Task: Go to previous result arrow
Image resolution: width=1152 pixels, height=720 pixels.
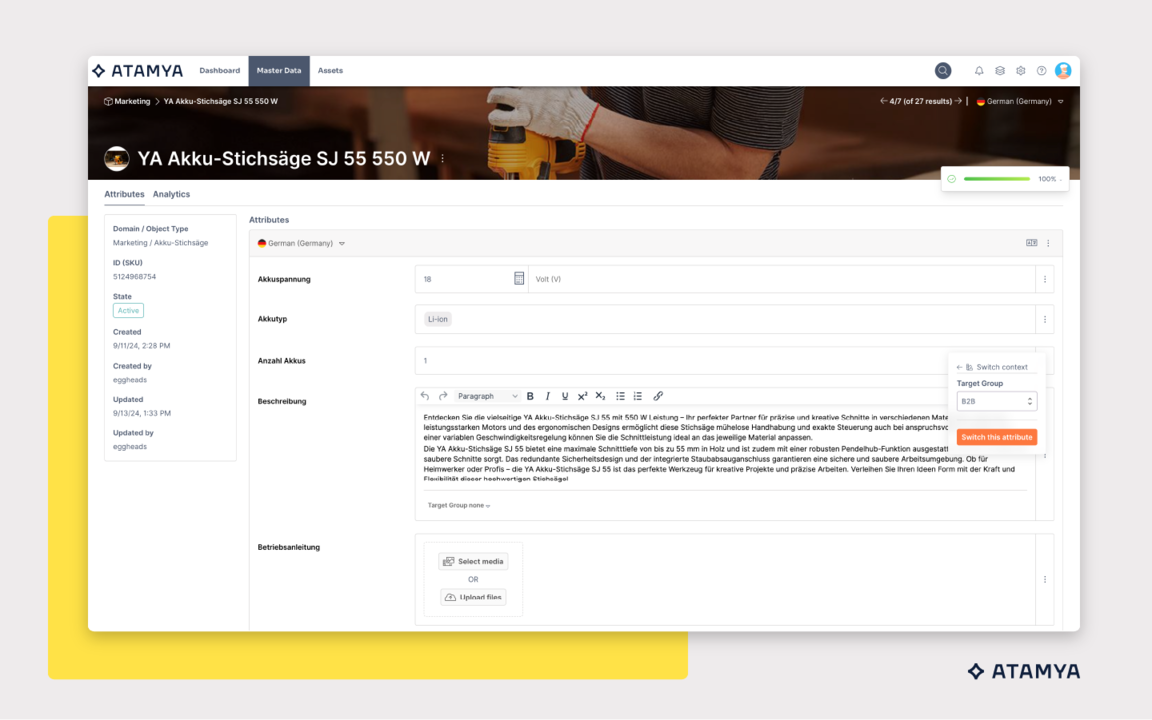Action: (x=883, y=101)
